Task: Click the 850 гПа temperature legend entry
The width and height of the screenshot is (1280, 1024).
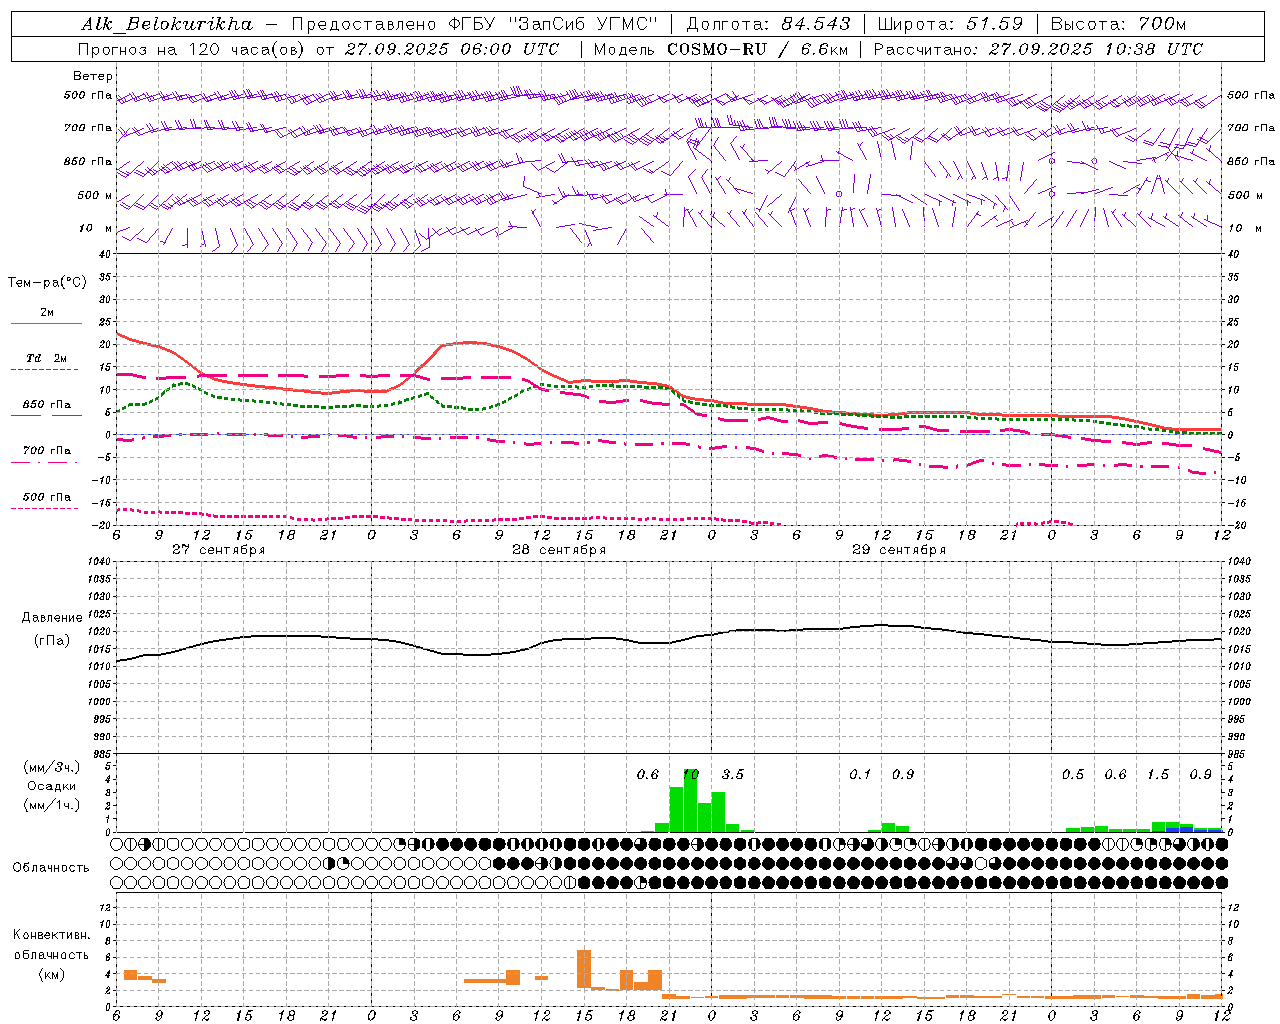Action: click(47, 405)
